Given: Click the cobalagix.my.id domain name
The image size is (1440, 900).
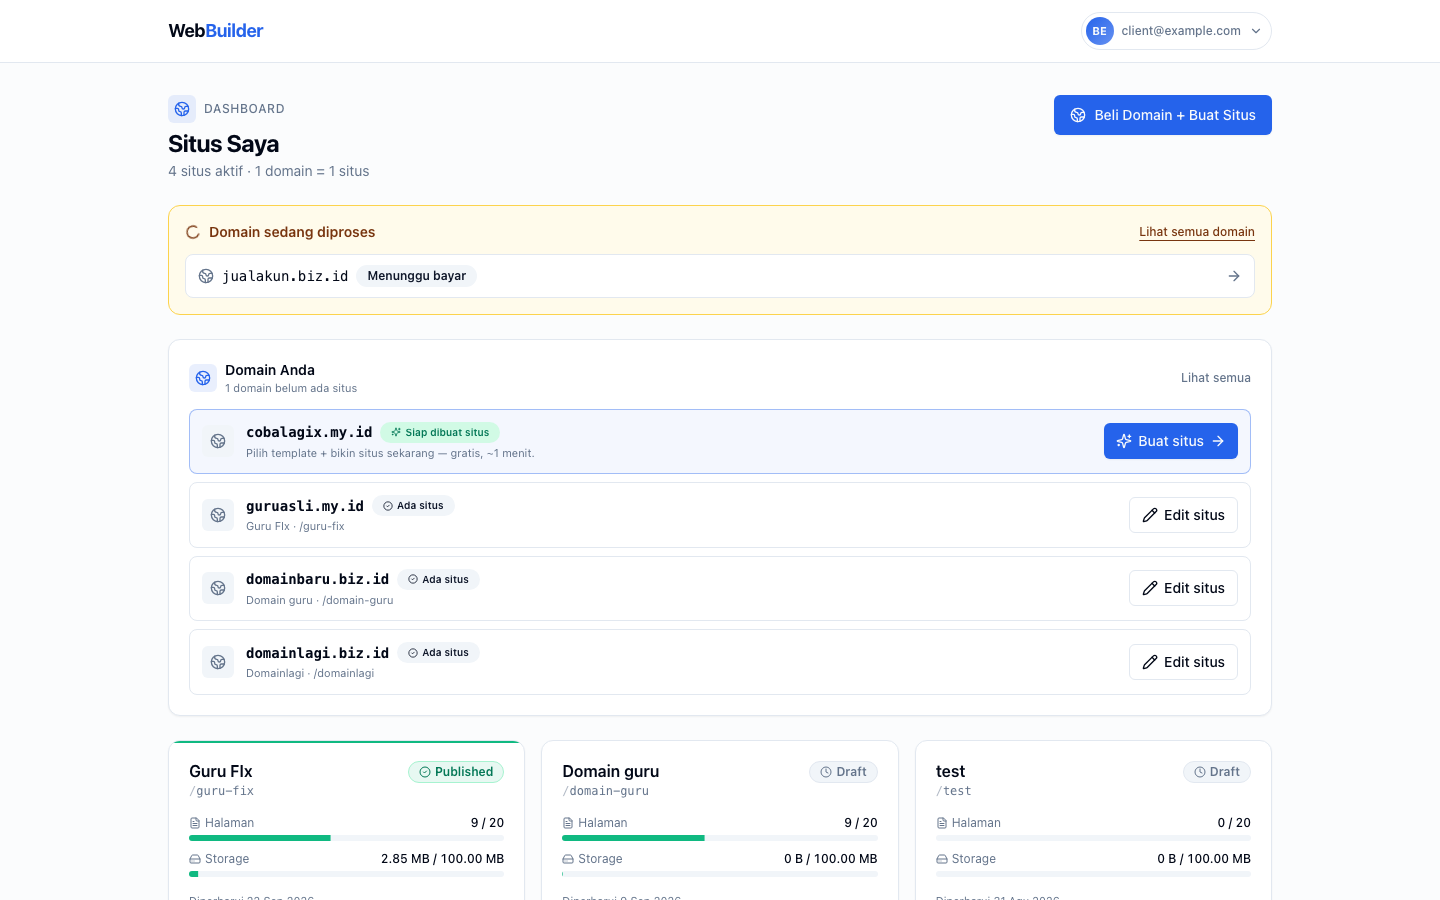Looking at the screenshot, I should [309, 432].
